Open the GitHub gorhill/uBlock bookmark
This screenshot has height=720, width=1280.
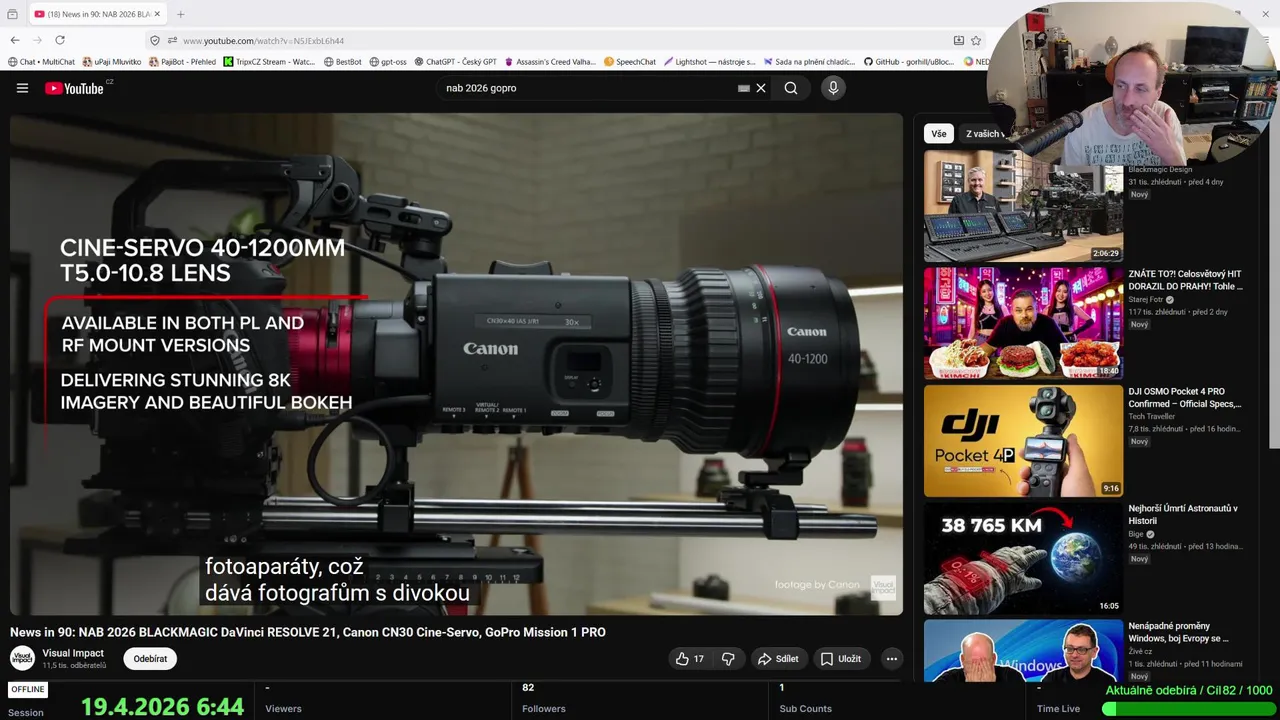click(x=908, y=62)
